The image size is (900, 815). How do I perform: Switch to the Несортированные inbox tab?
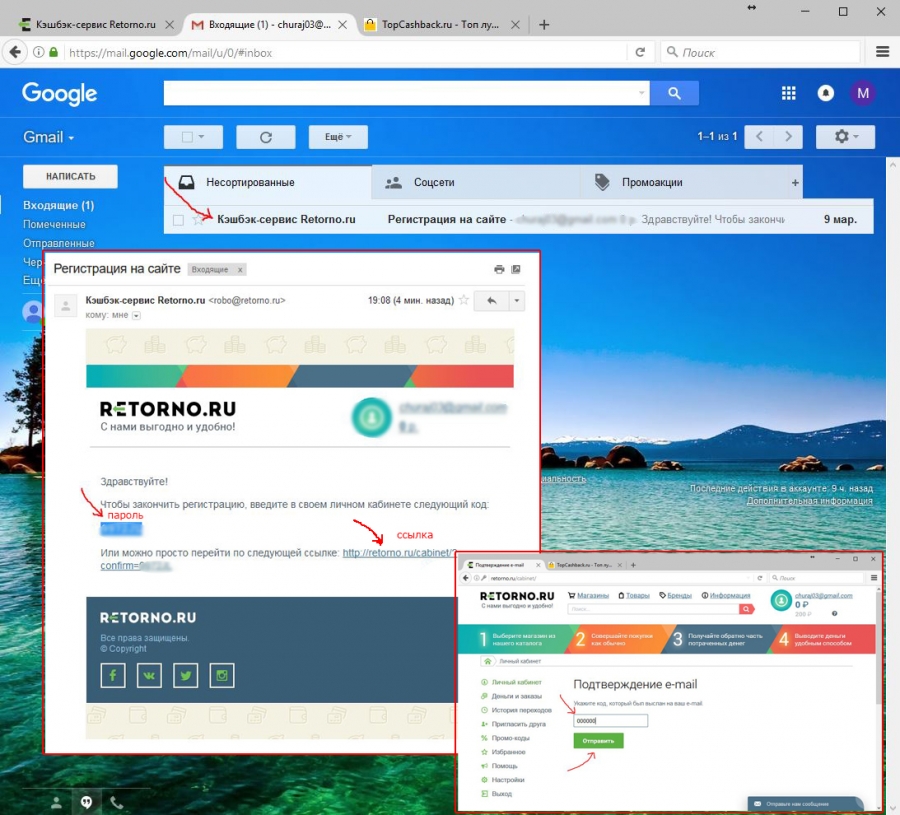pyautogui.click(x=268, y=183)
